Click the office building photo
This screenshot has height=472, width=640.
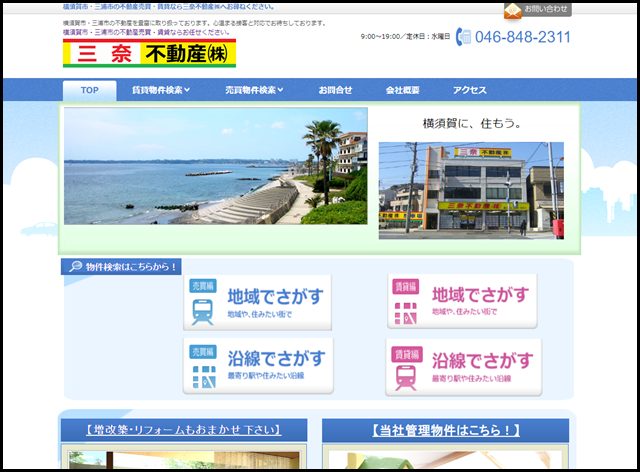pos(471,191)
